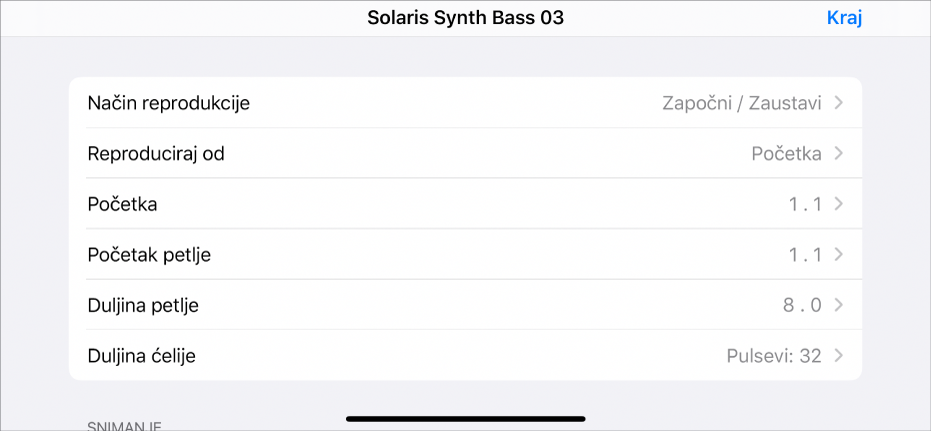Screen dimensions: 931x431
Task: Change the Započni / Zaustavi value
Action: point(741,103)
